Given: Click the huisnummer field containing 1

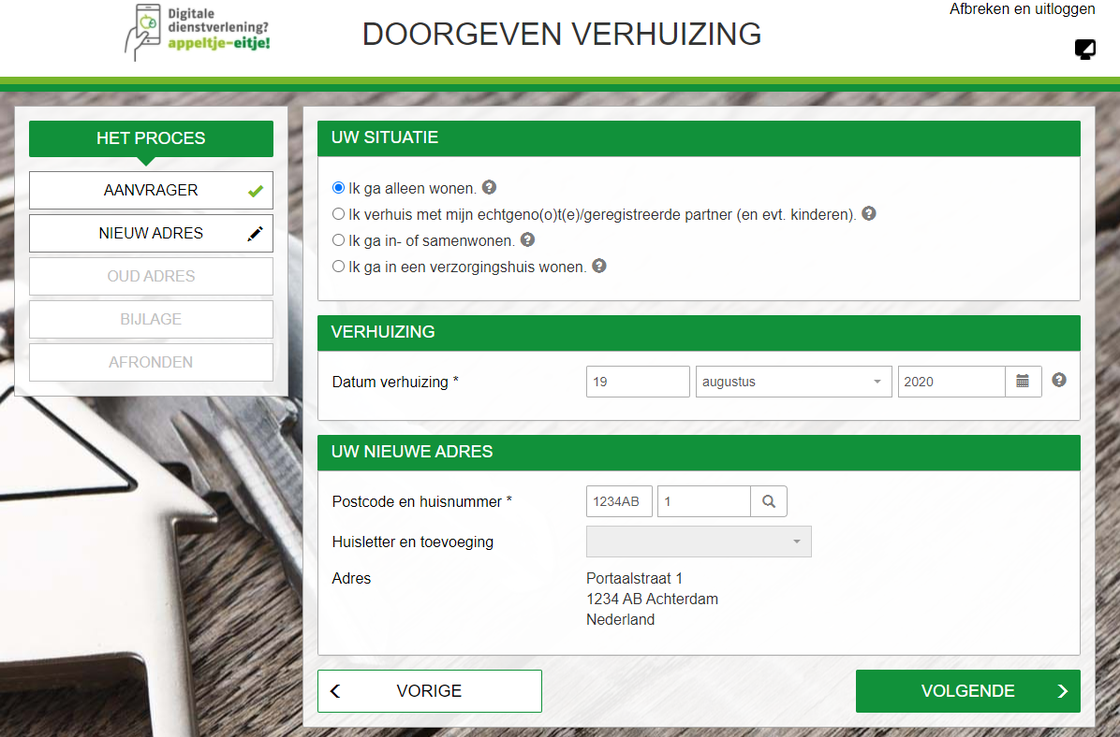Looking at the screenshot, I should [704, 501].
